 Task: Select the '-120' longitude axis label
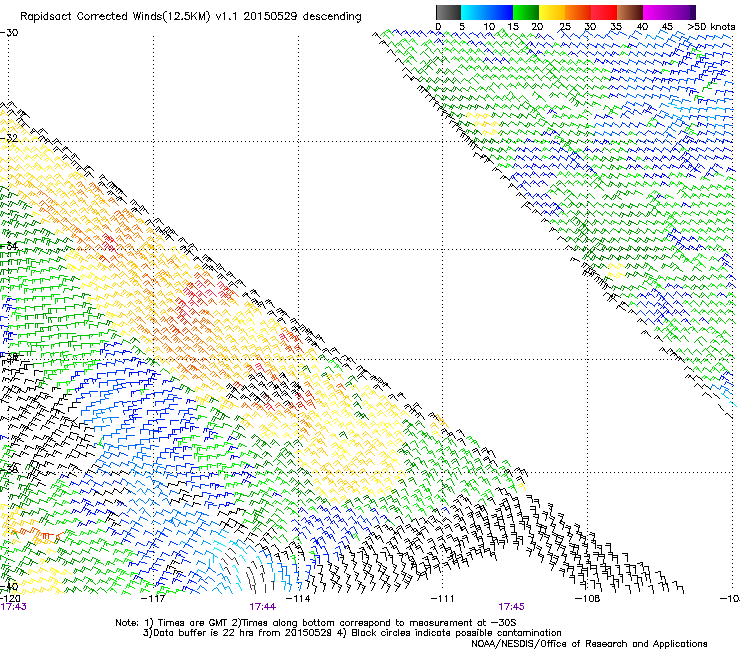(x=10, y=599)
